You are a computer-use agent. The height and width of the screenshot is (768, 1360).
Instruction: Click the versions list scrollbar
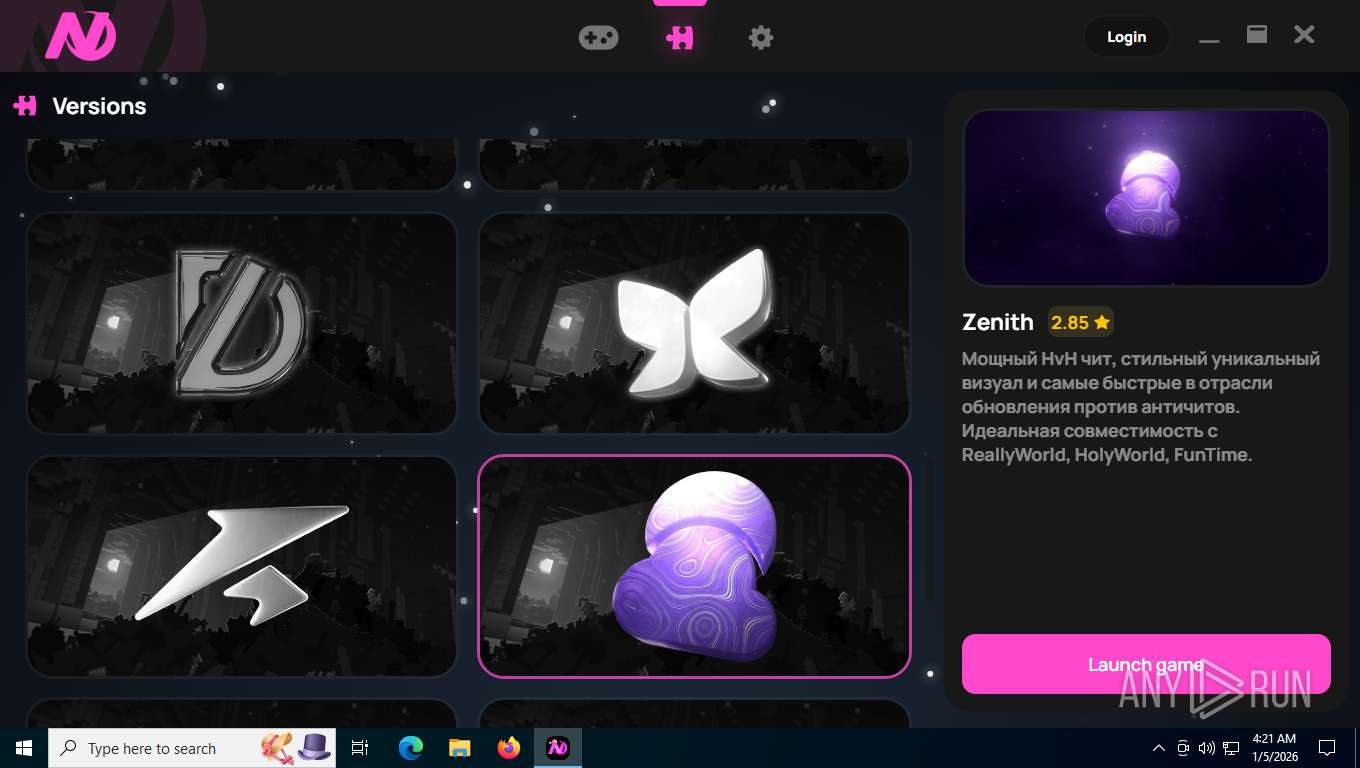click(x=929, y=530)
